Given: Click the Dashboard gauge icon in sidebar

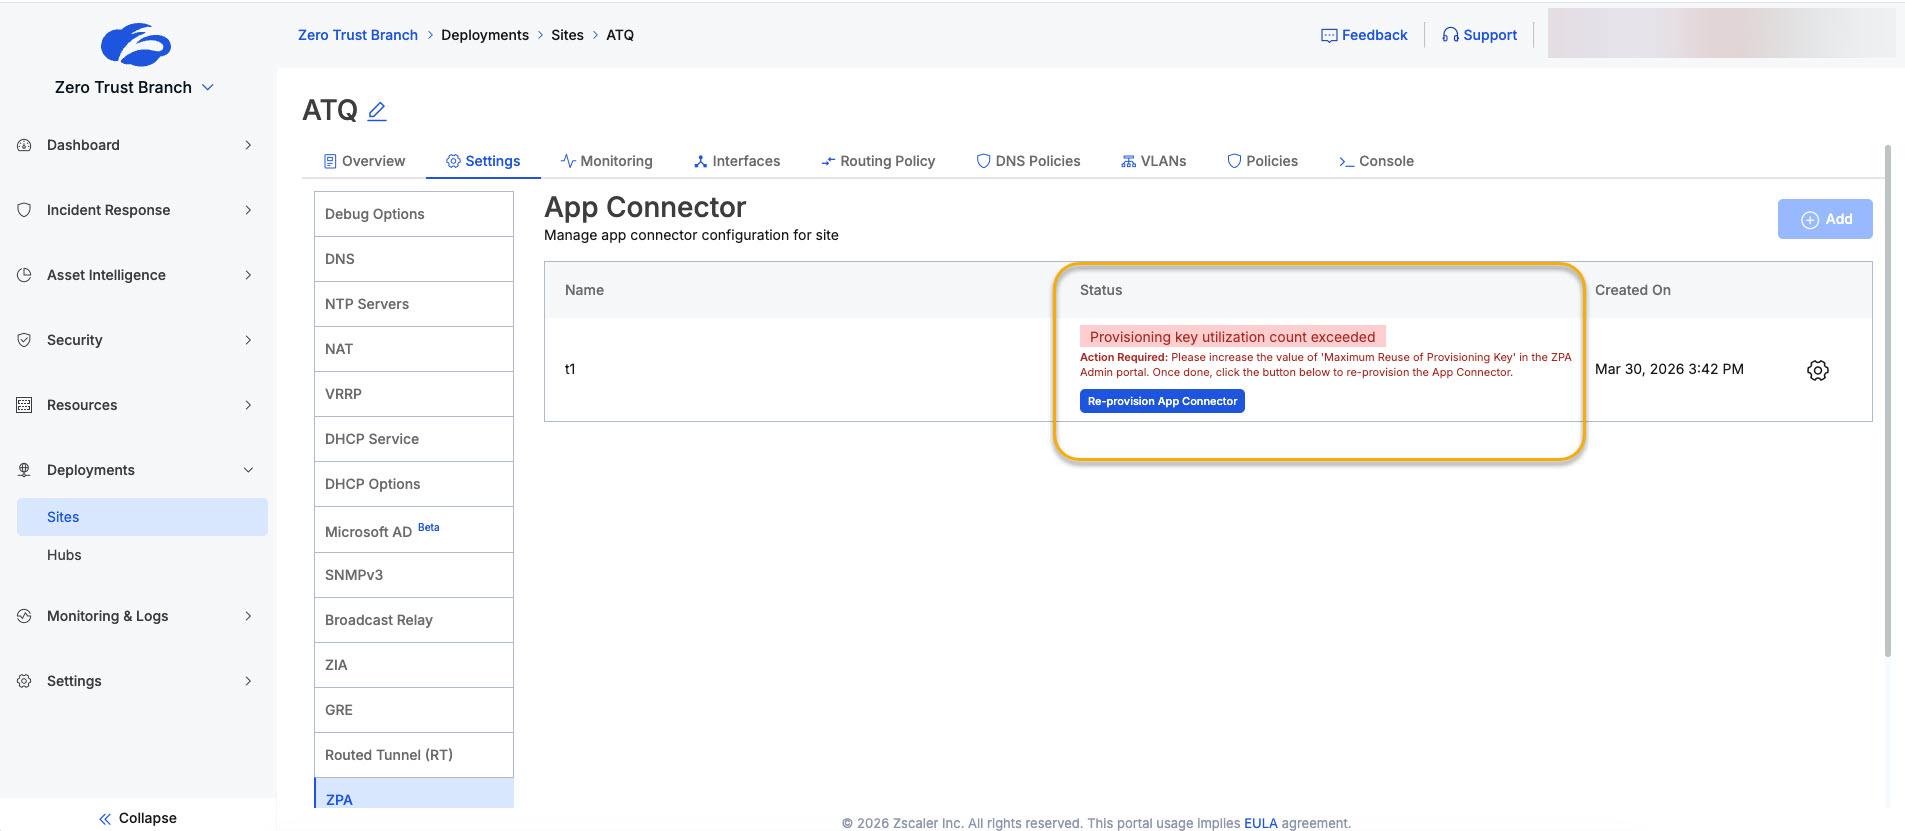Looking at the screenshot, I should point(24,145).
